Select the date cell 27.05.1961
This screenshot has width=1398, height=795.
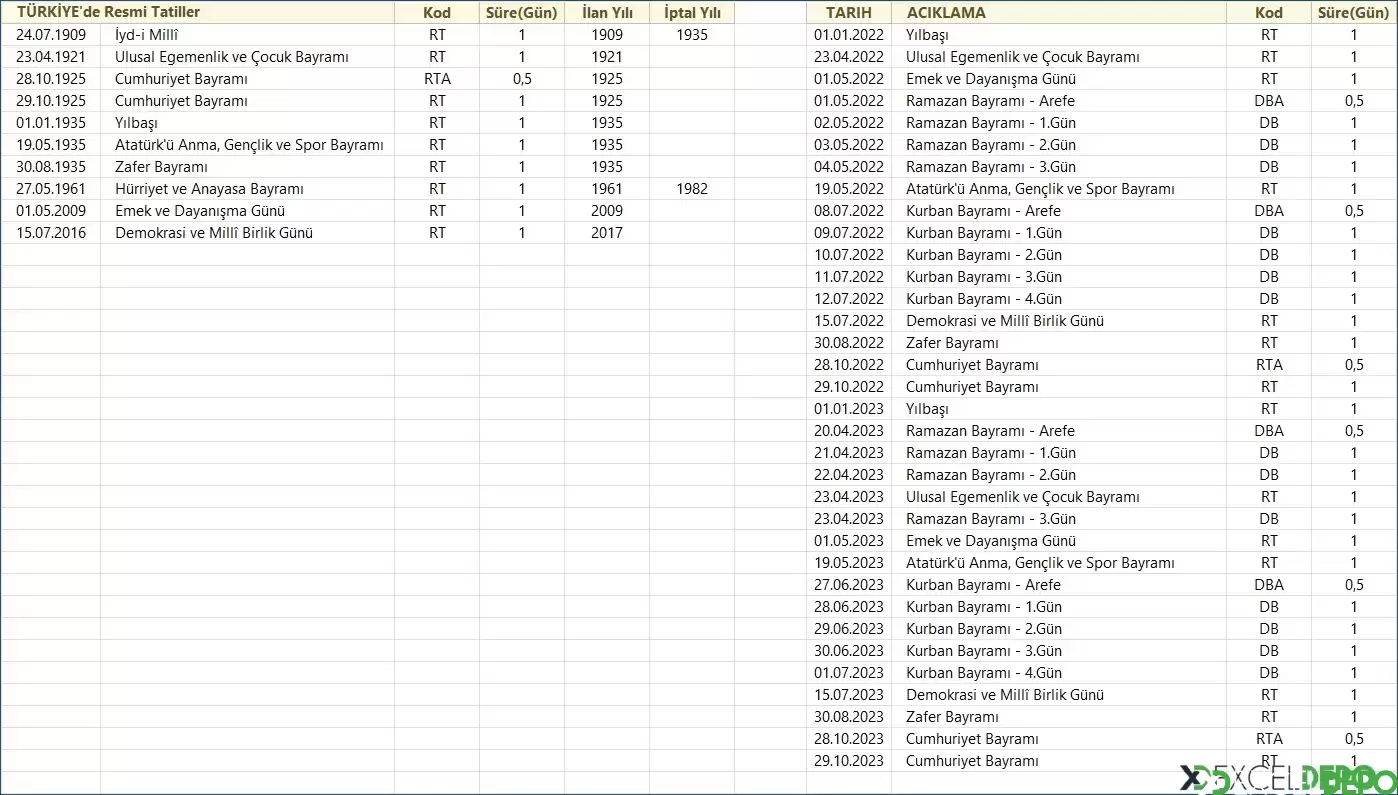51,189
